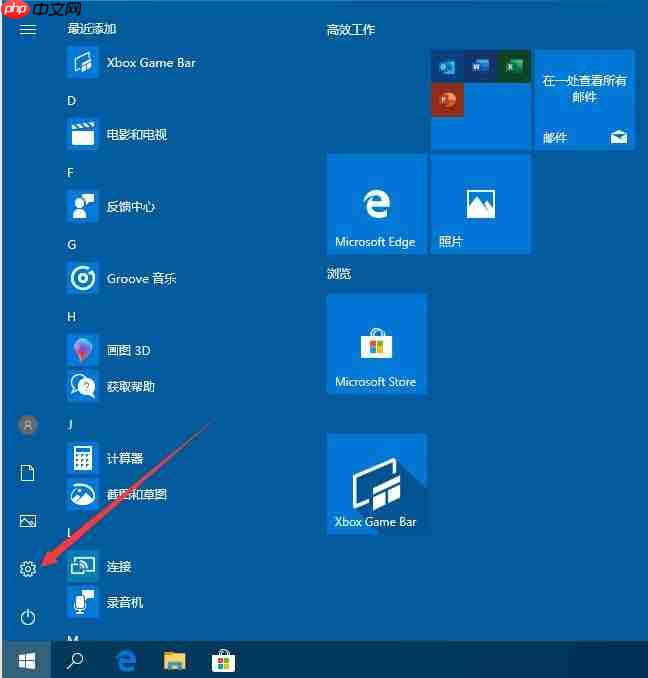Click the letter D section header
This screenshot has width=648, height=678.
(x=71, y=101)
